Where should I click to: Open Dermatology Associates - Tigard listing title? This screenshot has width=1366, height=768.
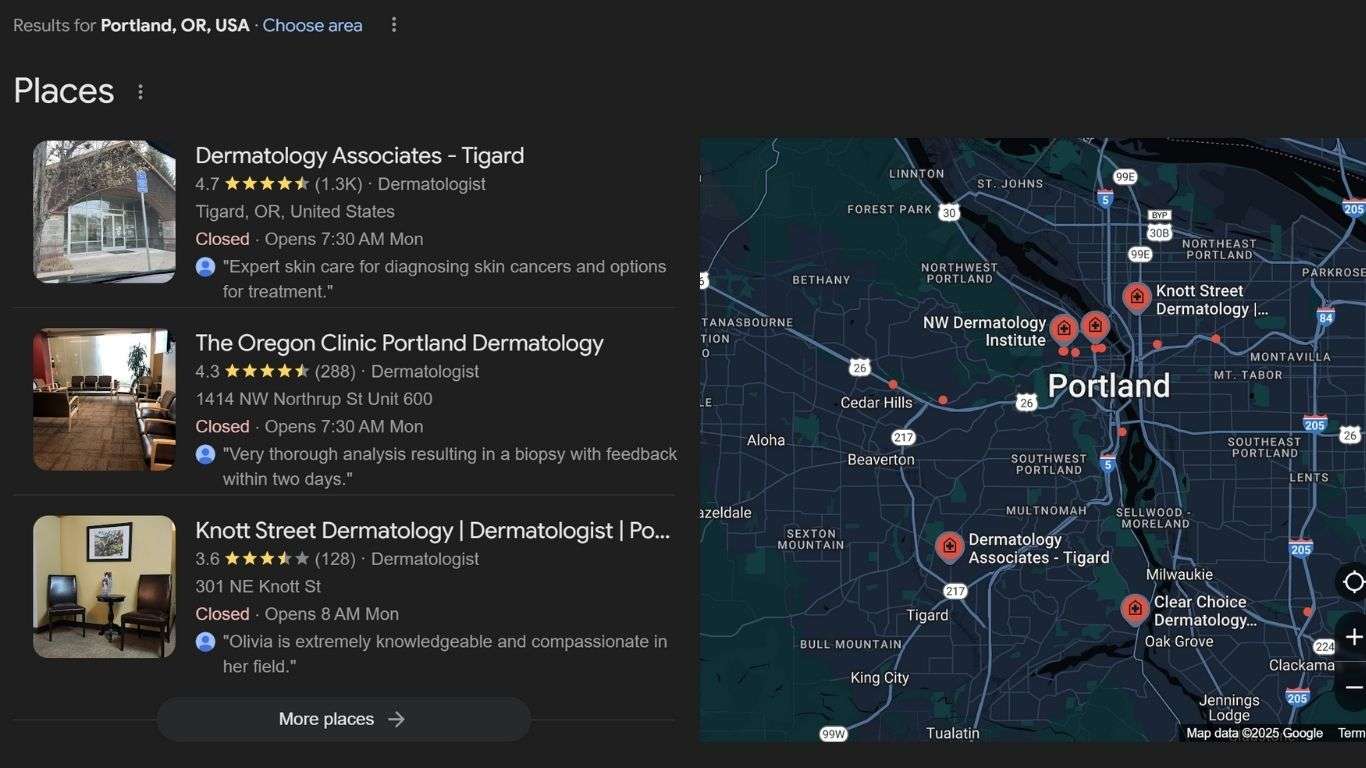click(x=360, y=156)
